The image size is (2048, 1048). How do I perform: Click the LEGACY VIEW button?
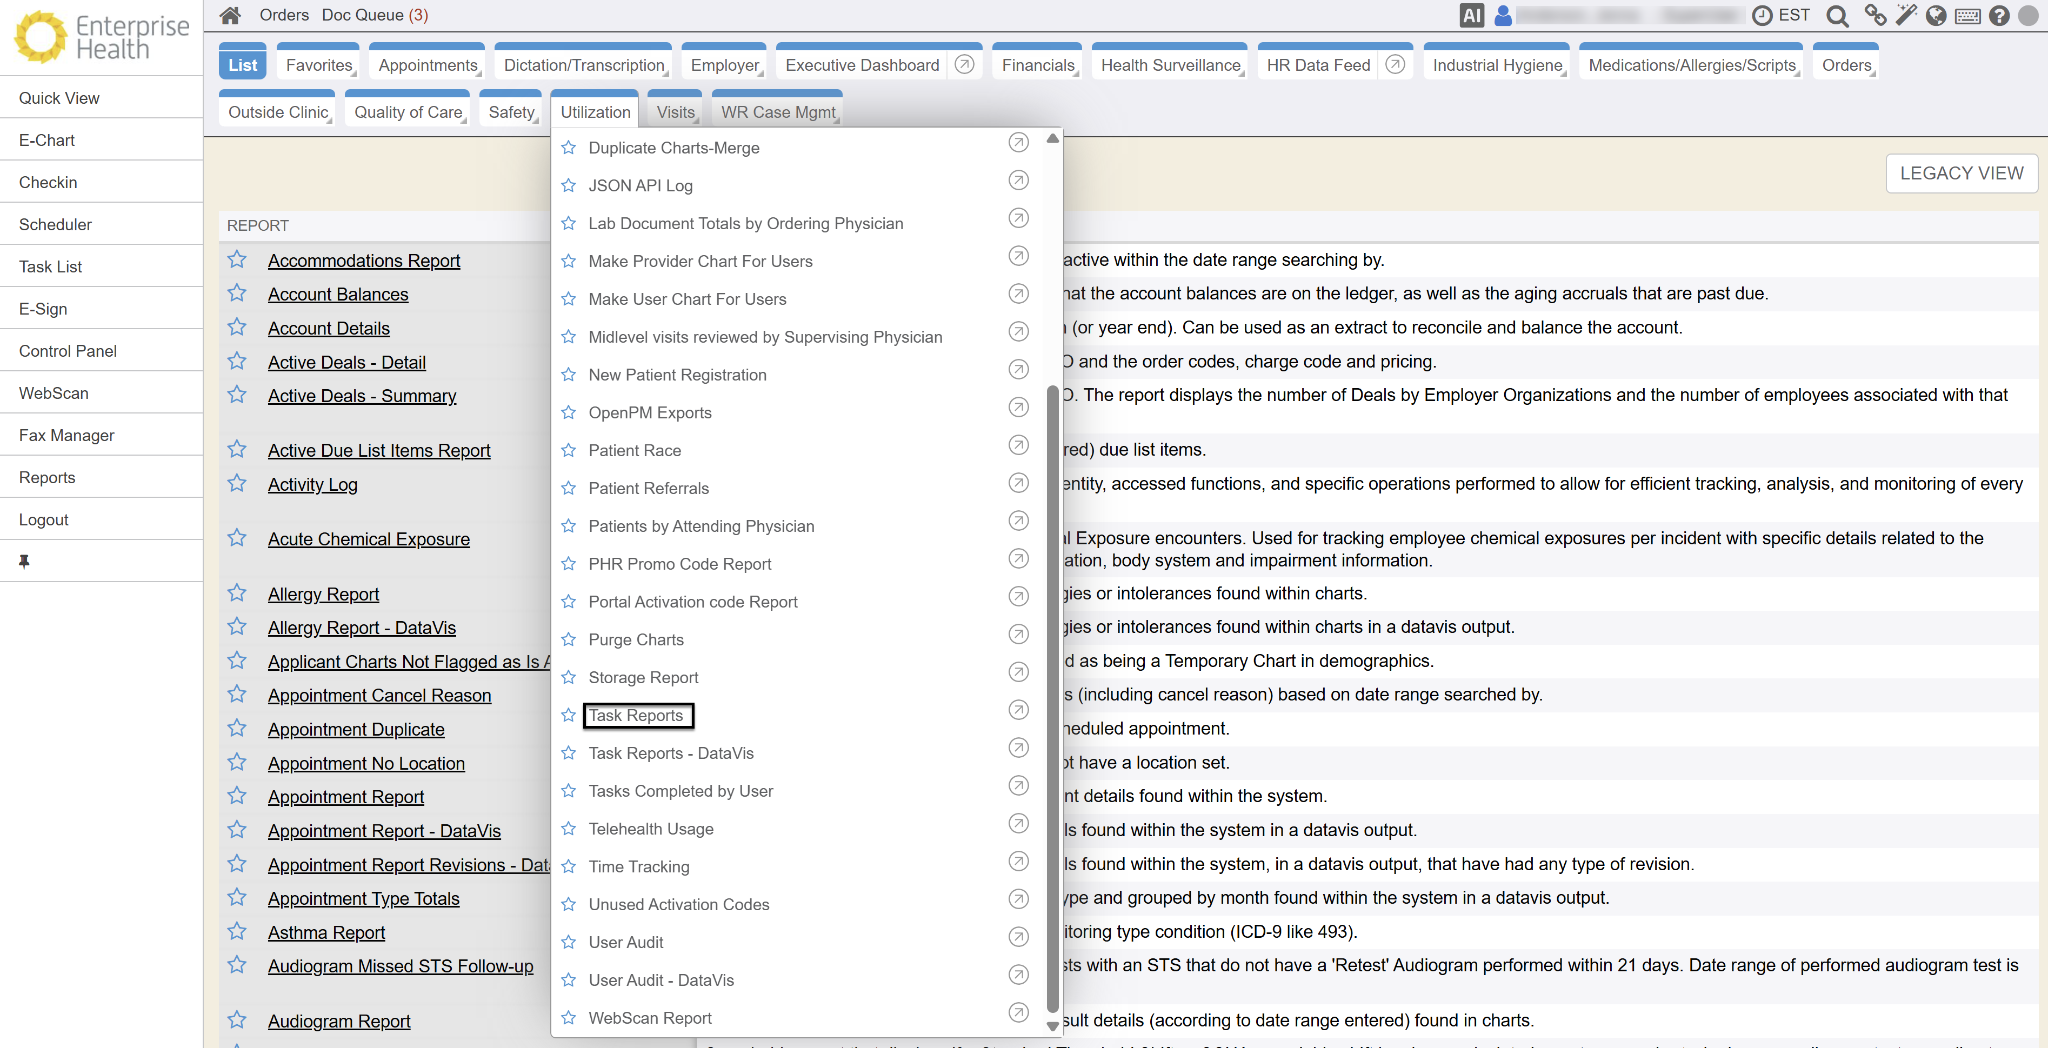1961,173
